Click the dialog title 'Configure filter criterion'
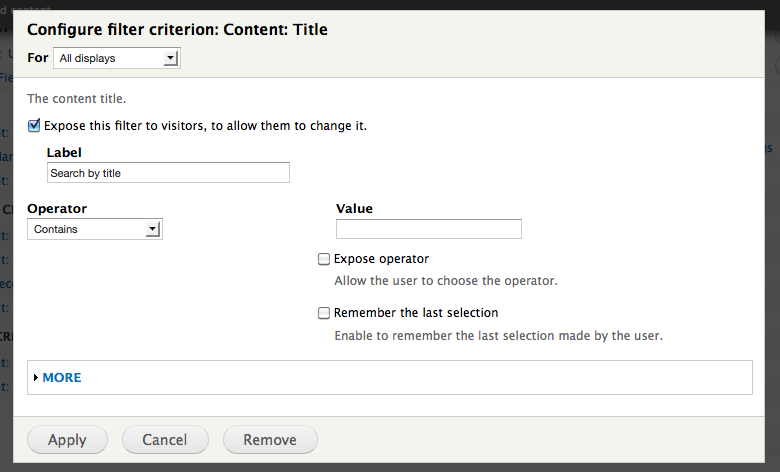The height and width of the screenshot is (472, 780). click(177, 30)
